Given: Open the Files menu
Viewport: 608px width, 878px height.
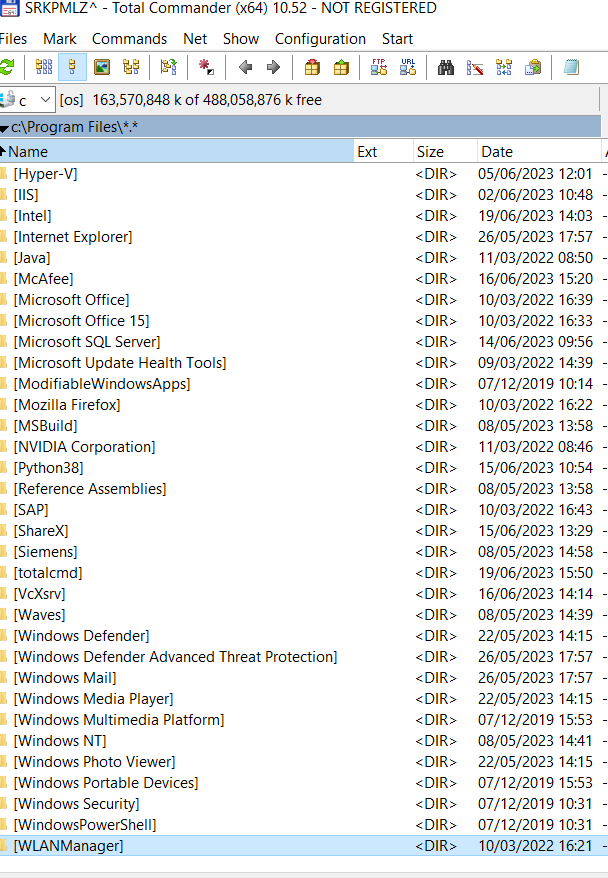Looking at the screenshot, I should 13,39.
